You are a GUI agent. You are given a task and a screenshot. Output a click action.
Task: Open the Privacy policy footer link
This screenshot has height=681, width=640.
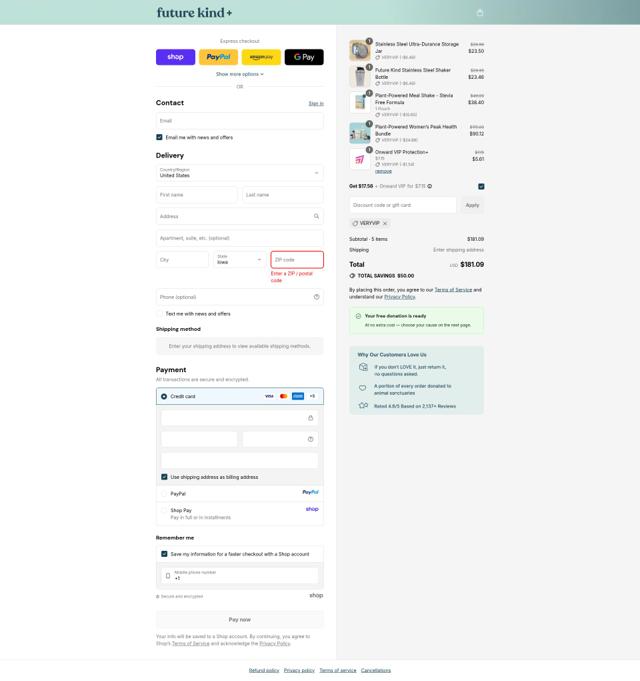[299, 671]
